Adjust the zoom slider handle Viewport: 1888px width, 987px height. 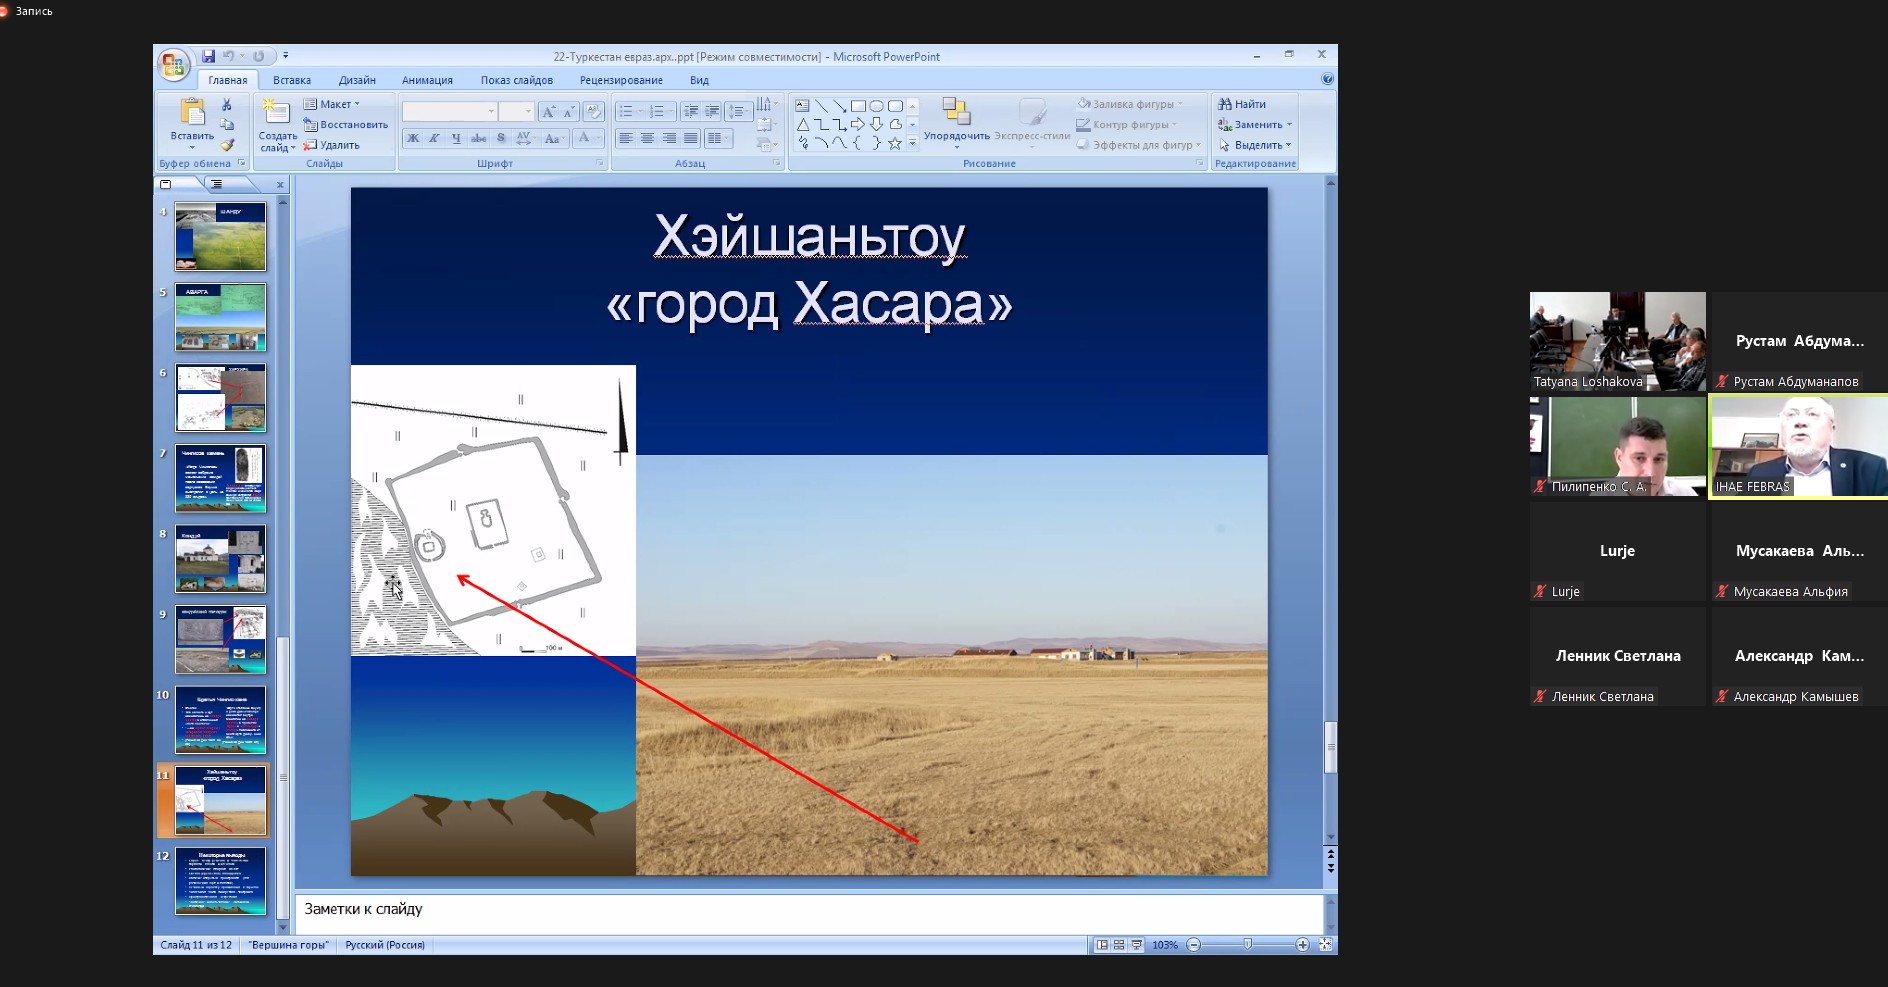point(1247,945)
